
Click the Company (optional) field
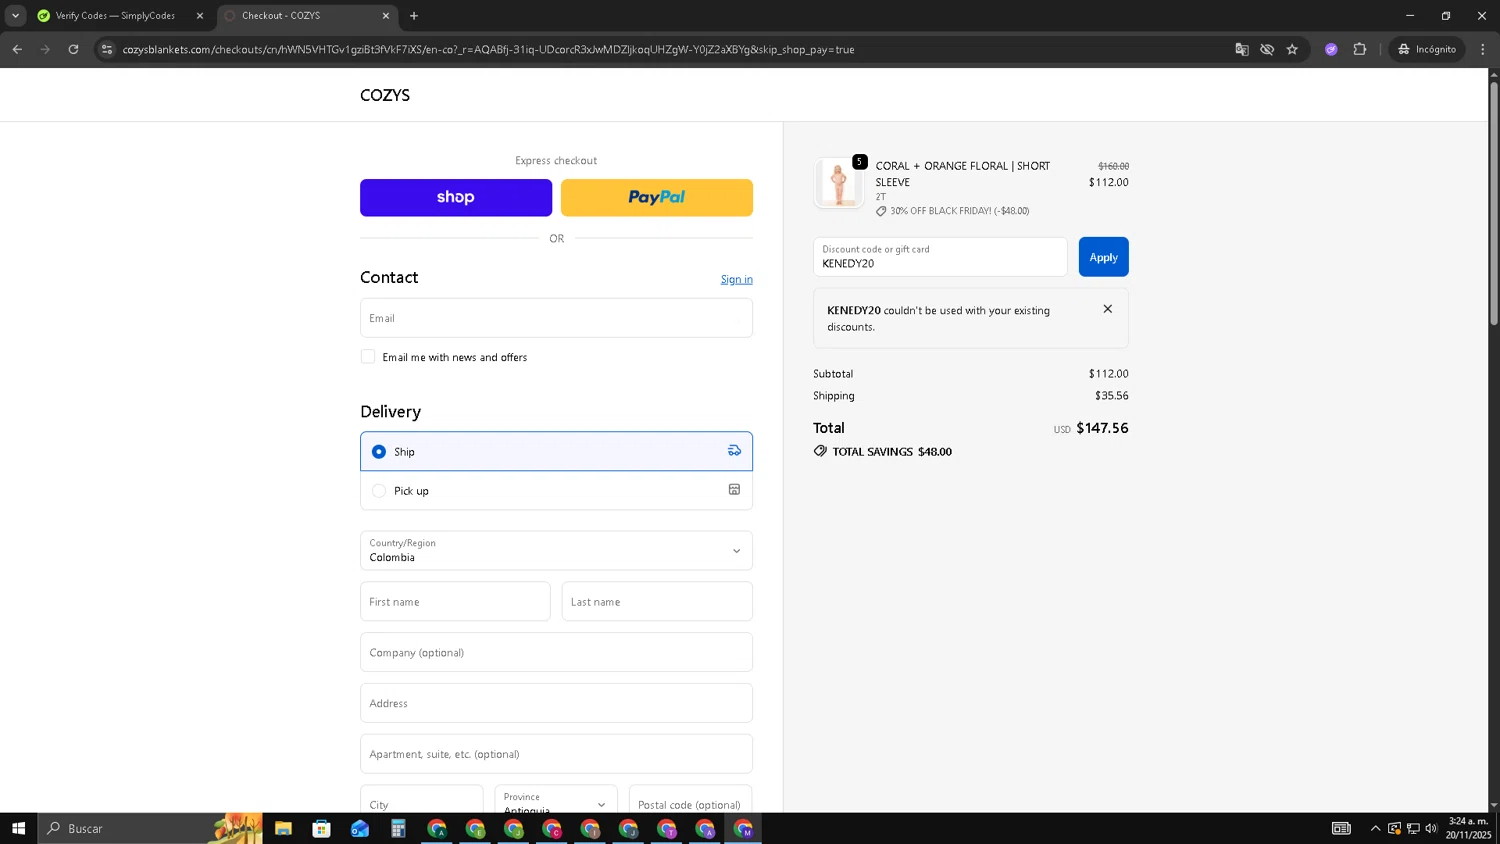(x=556, y=652)
